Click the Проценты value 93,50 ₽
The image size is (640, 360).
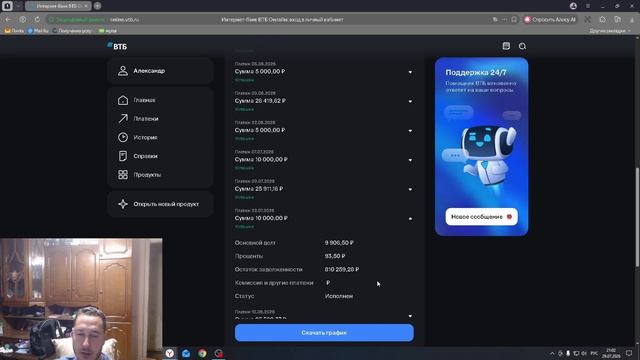335,256
